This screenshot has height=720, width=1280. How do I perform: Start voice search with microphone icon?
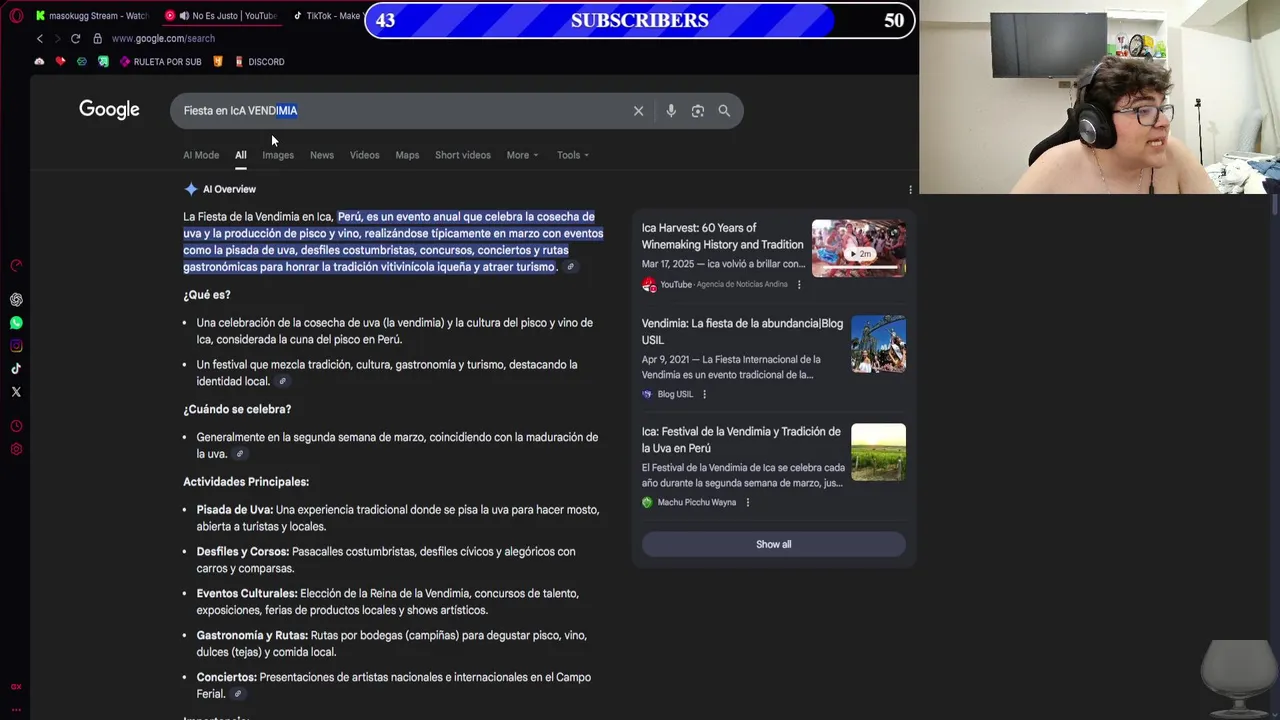click(x=671, y=111)
